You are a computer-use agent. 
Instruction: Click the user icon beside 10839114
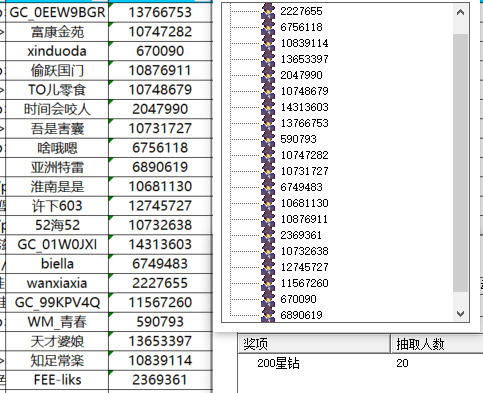[268, 43]
